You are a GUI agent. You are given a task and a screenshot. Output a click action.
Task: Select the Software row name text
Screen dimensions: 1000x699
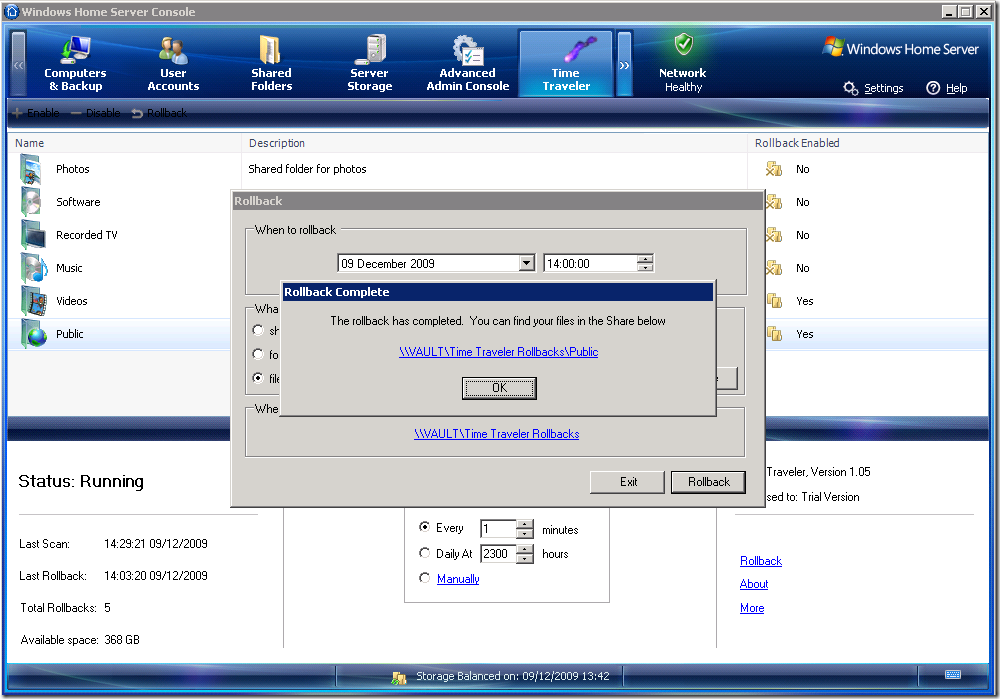tap(78, 202)
